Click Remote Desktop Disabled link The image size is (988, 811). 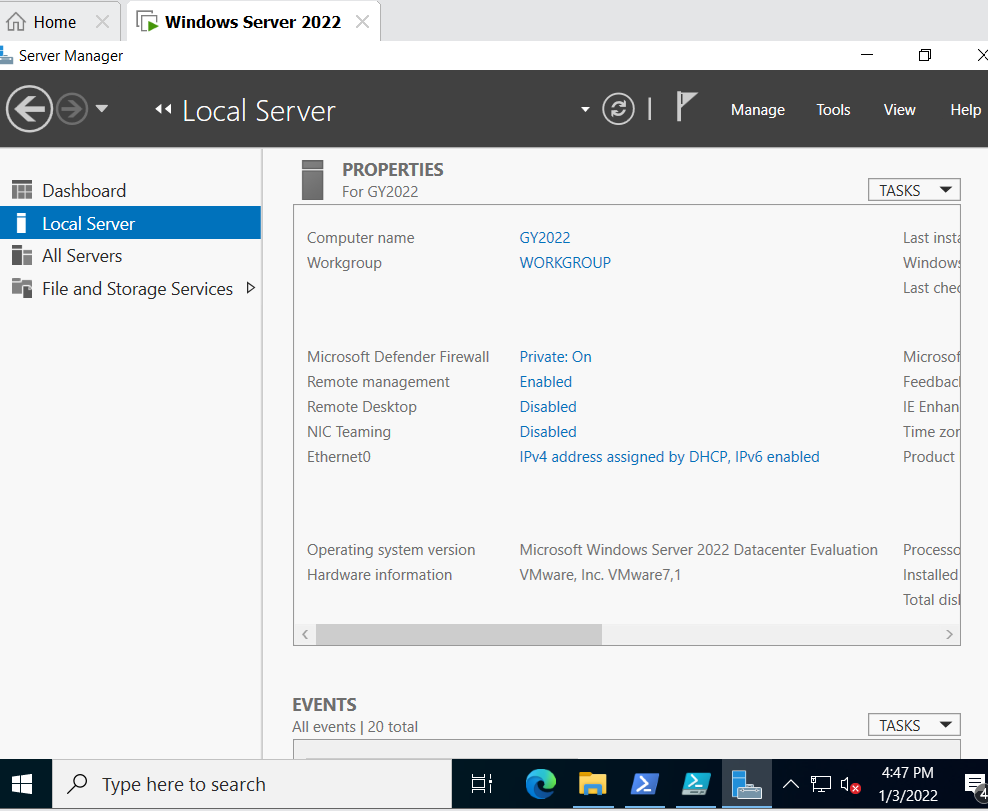pos(548,407)
